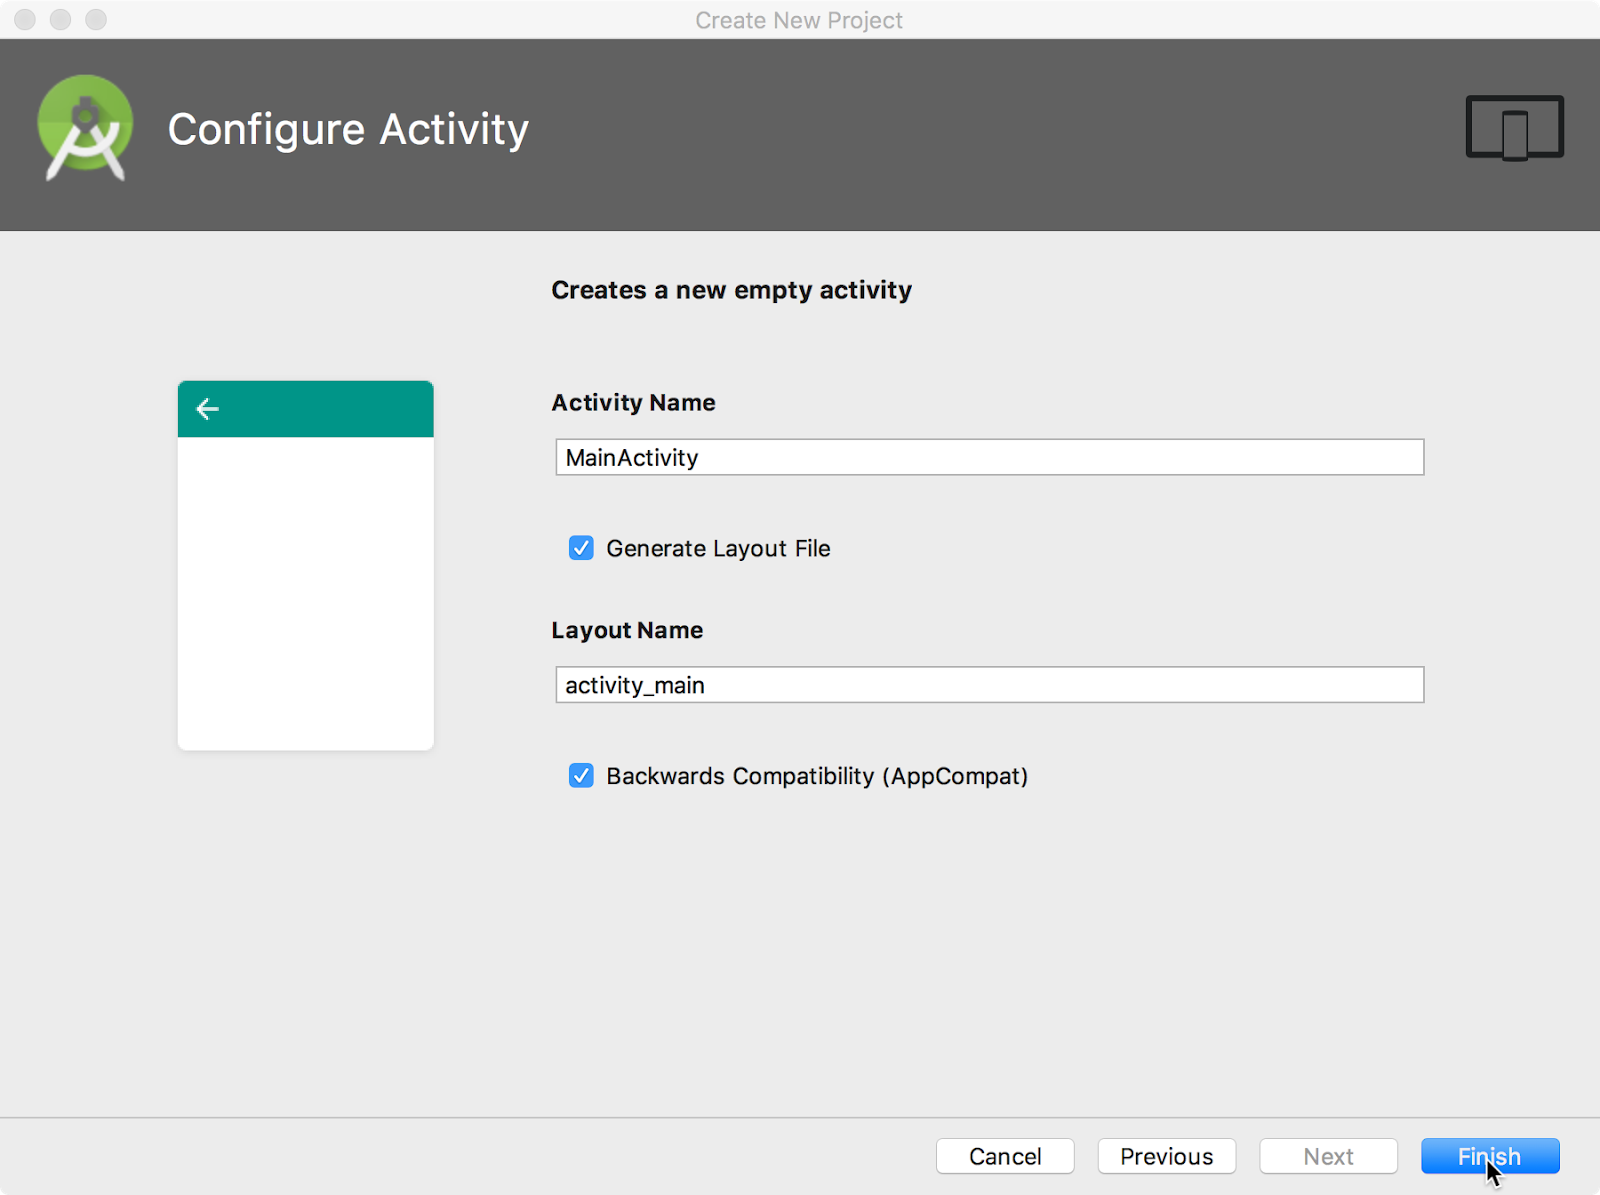
Task: Minimize the wizard window
Action: 60,19
